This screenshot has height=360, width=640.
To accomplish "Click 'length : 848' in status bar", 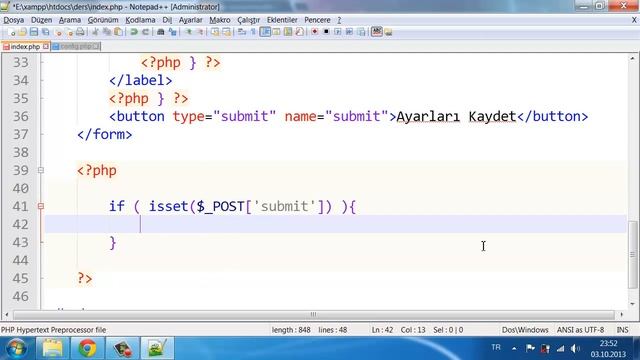I will click(x=291, y=330).
